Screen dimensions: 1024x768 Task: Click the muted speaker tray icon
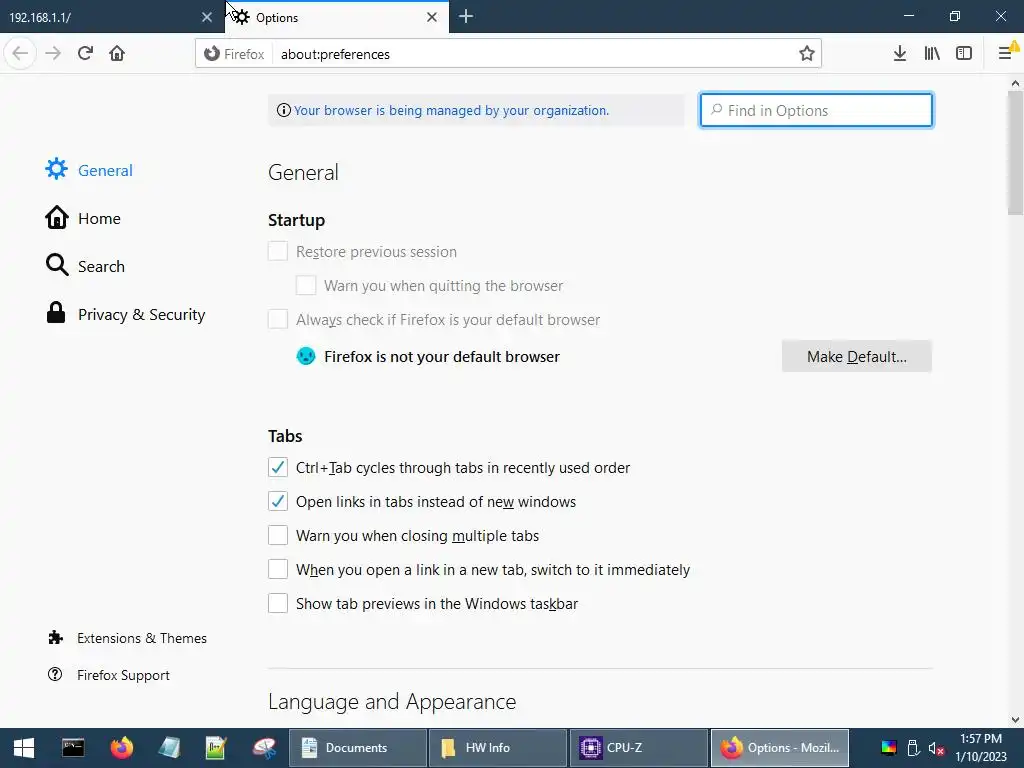point(936,748)
